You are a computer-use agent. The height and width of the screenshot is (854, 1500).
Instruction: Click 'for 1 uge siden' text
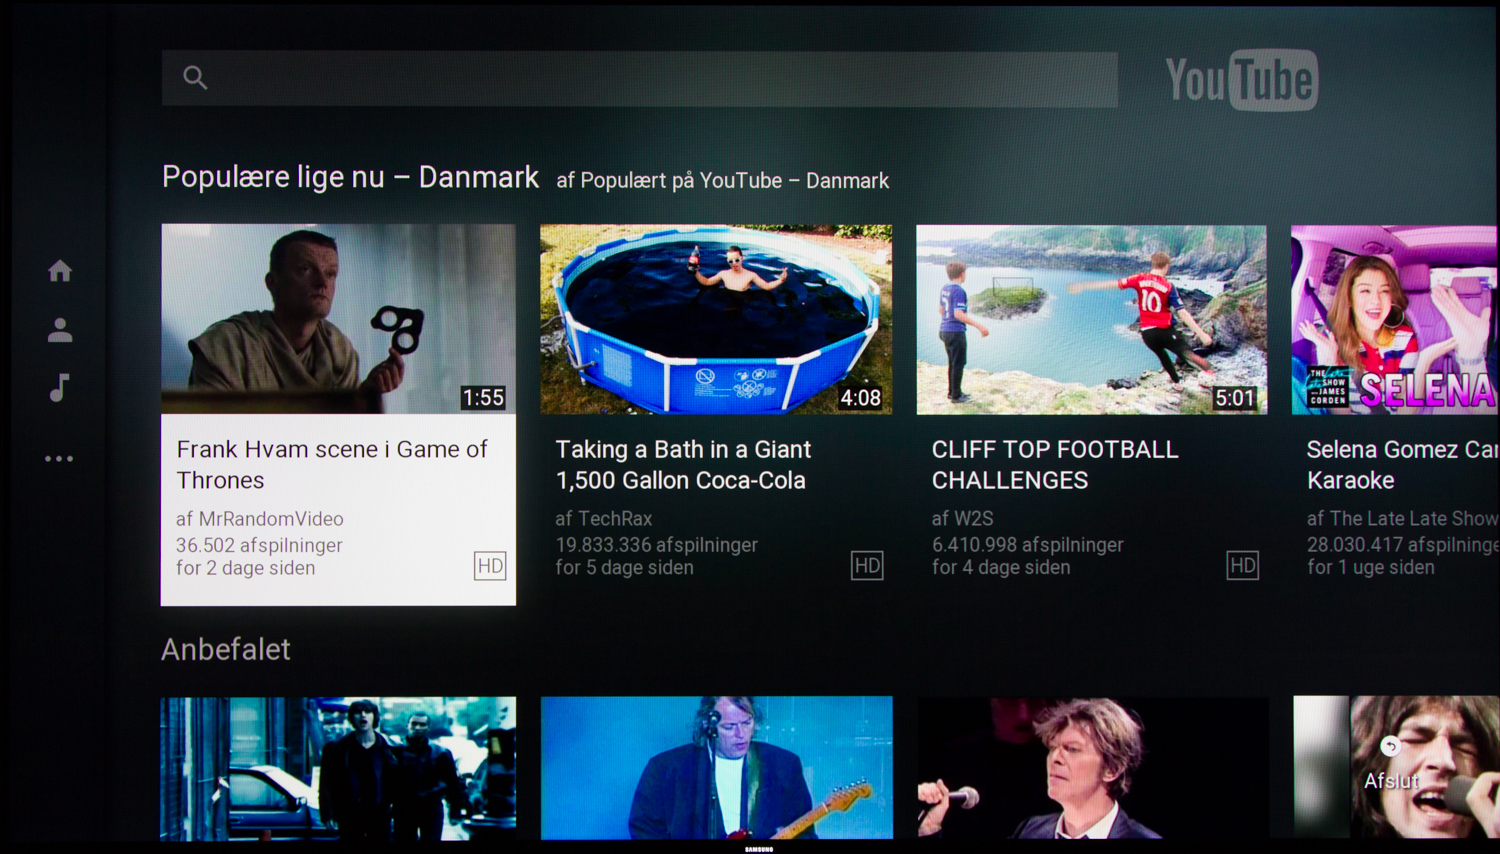(1370, 567)
